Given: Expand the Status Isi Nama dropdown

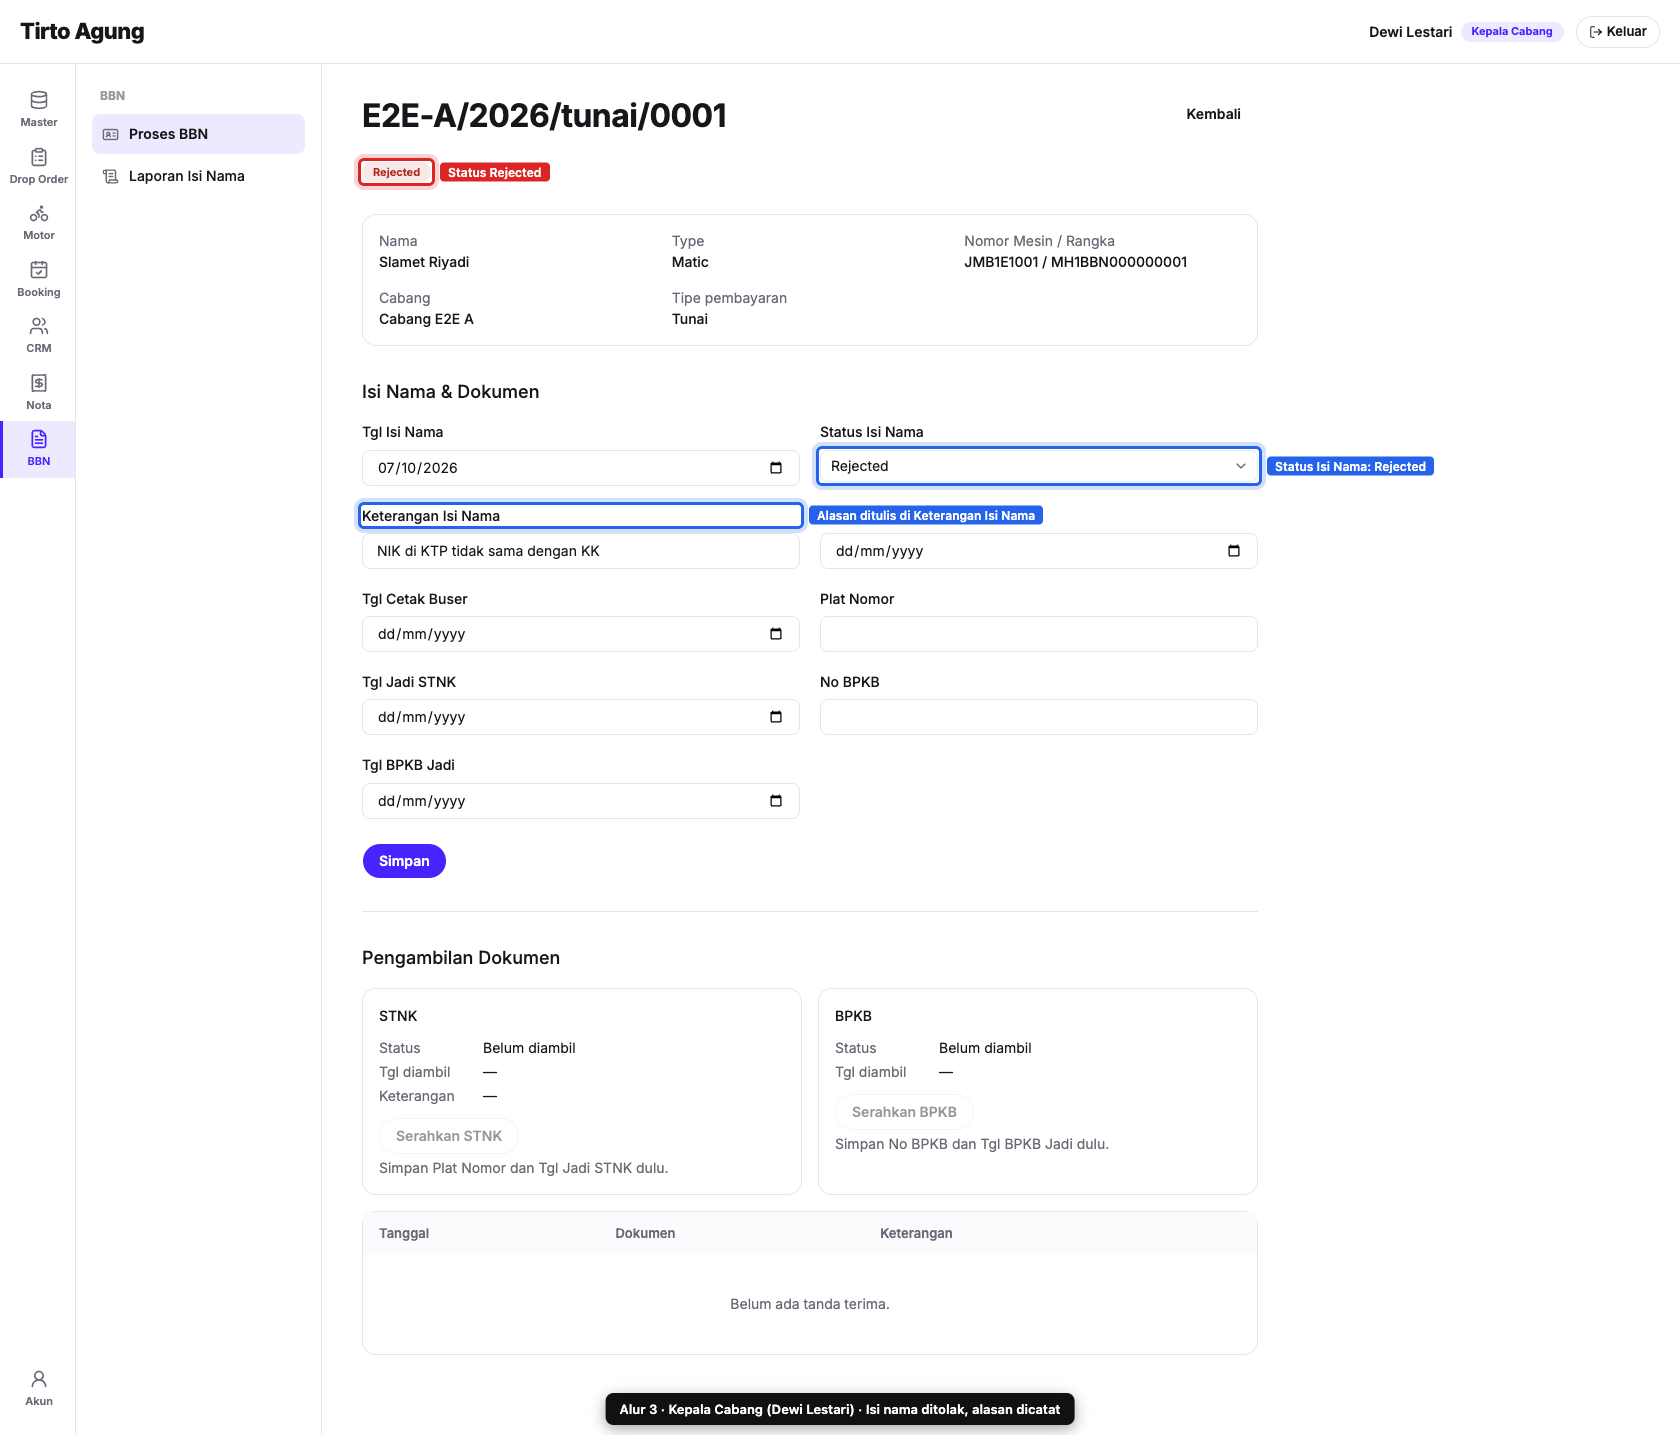Looking at the screenshot, I should (1039, 466).
